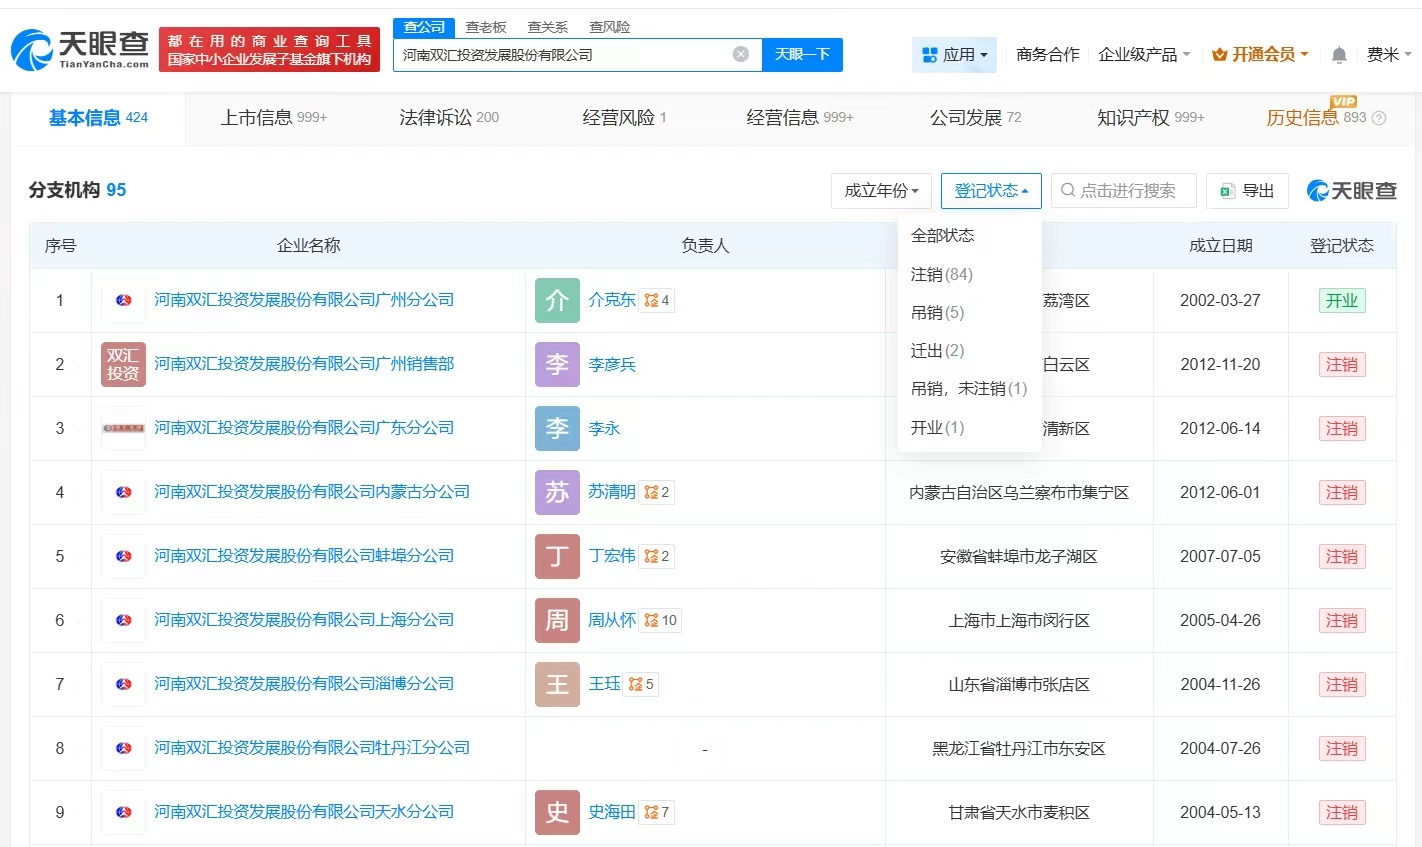Open the 历史信息 VIP tab
The width and height of the screenshot is (1422, 847).
(x=1316, y=118)
